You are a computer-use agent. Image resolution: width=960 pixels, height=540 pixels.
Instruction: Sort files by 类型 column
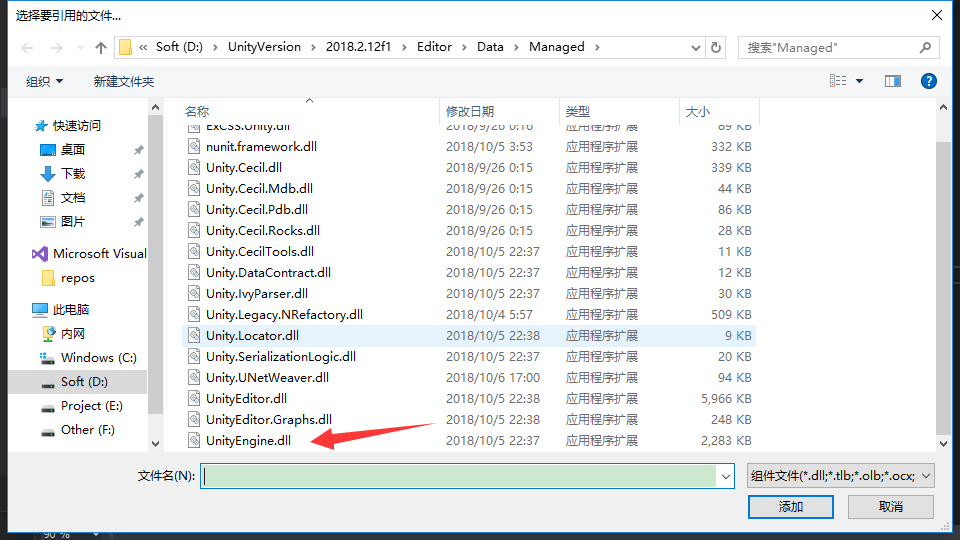coord(577,111)
